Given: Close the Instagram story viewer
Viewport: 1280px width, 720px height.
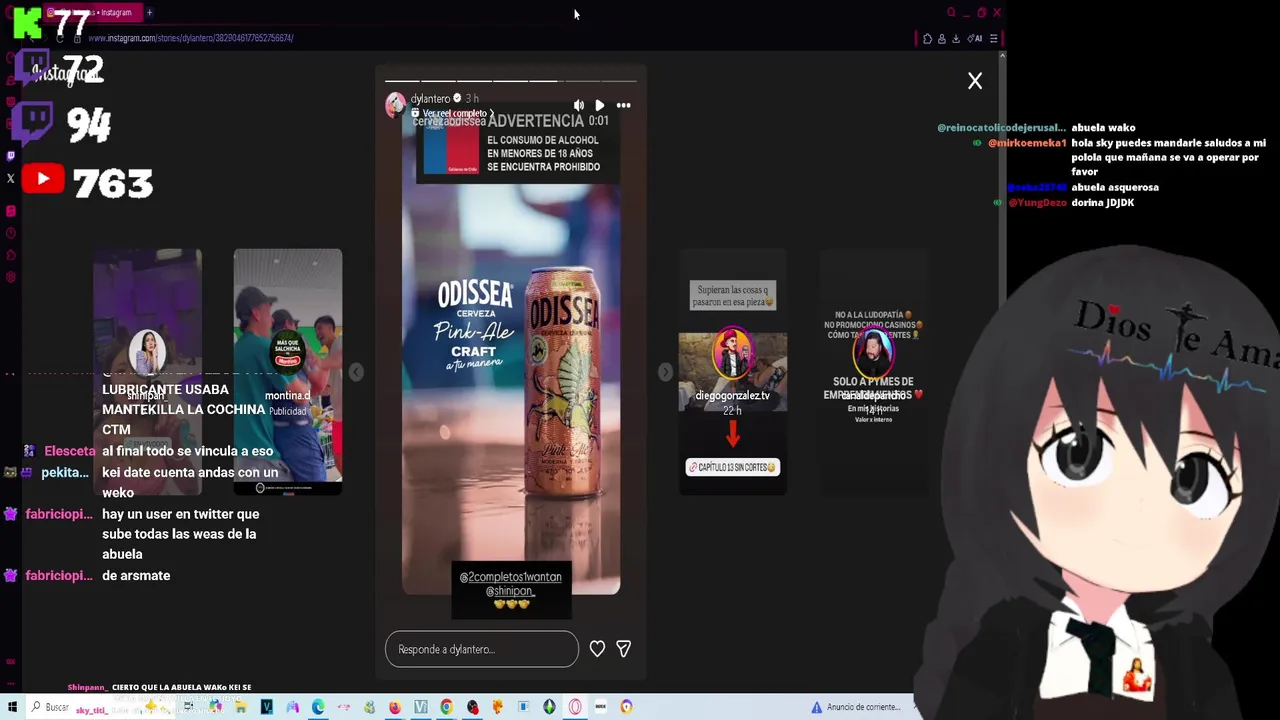Looking at the screenshot, I should pos(975,81).
